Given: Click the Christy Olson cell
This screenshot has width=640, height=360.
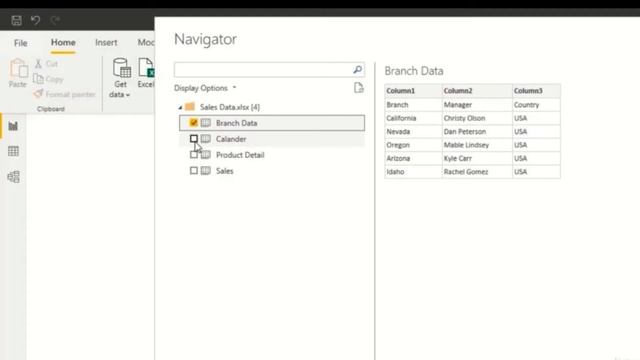Looking at the screenshot, I should (x=477, y=118).
